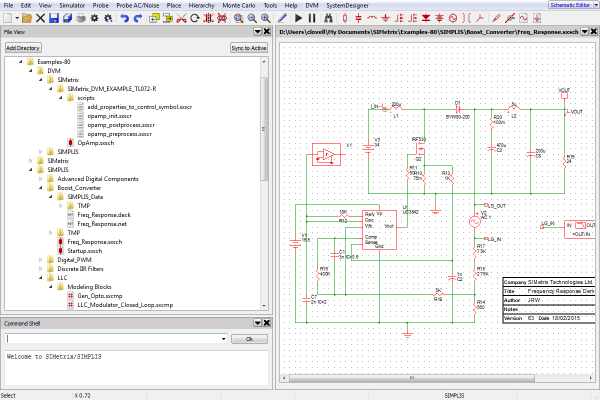Open the Schematic Editor dropdown at top right

click(x=596, y=5)
